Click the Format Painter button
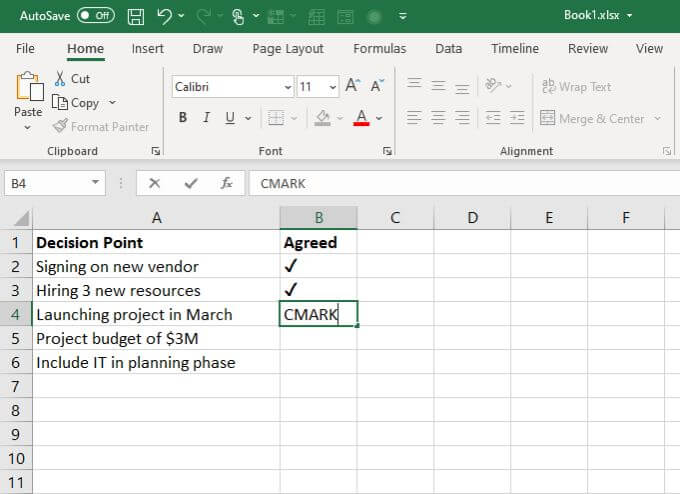The width and height of the screenshot is (680, 494). click(101, 127)
